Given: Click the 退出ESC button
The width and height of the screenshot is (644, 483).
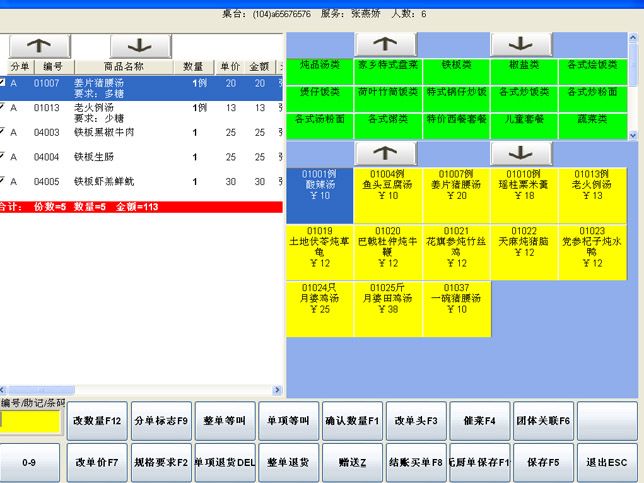Looking at the screenshot, I should 606,462.
